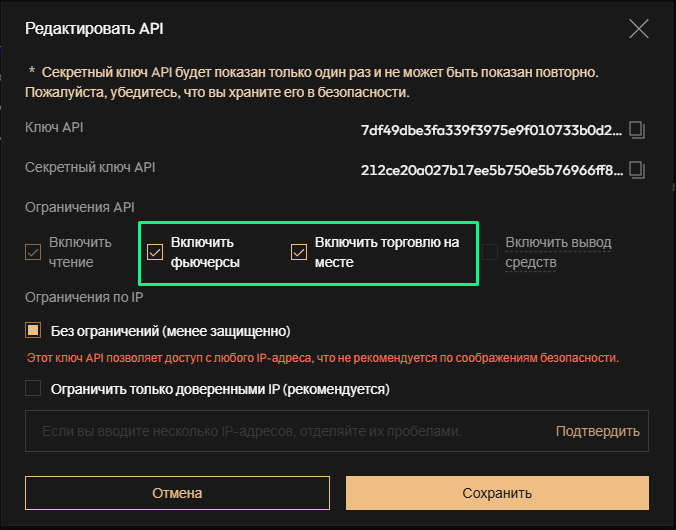Uncheck Включить торговлю на месте
Screen dimensions: 676x530
298,252
